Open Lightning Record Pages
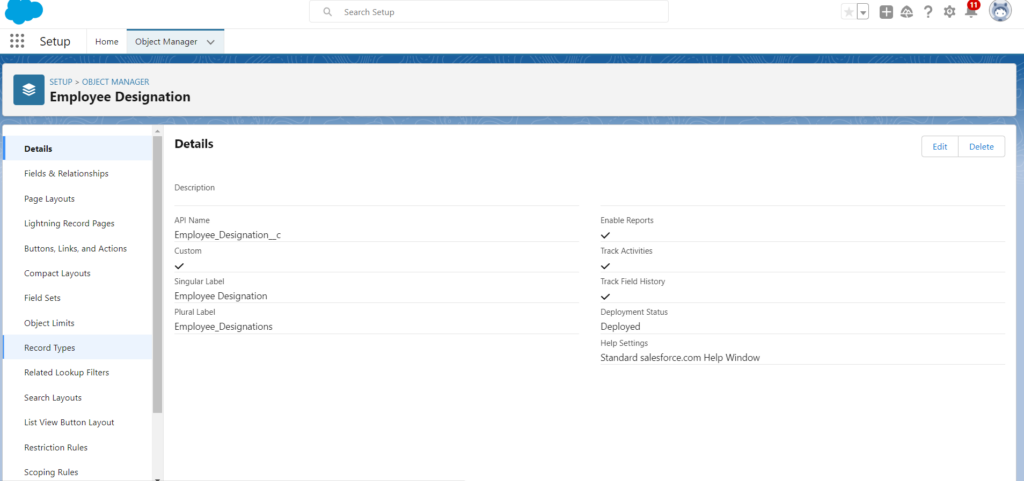This screenshot has width=1024, height=481. click(78, 223)
